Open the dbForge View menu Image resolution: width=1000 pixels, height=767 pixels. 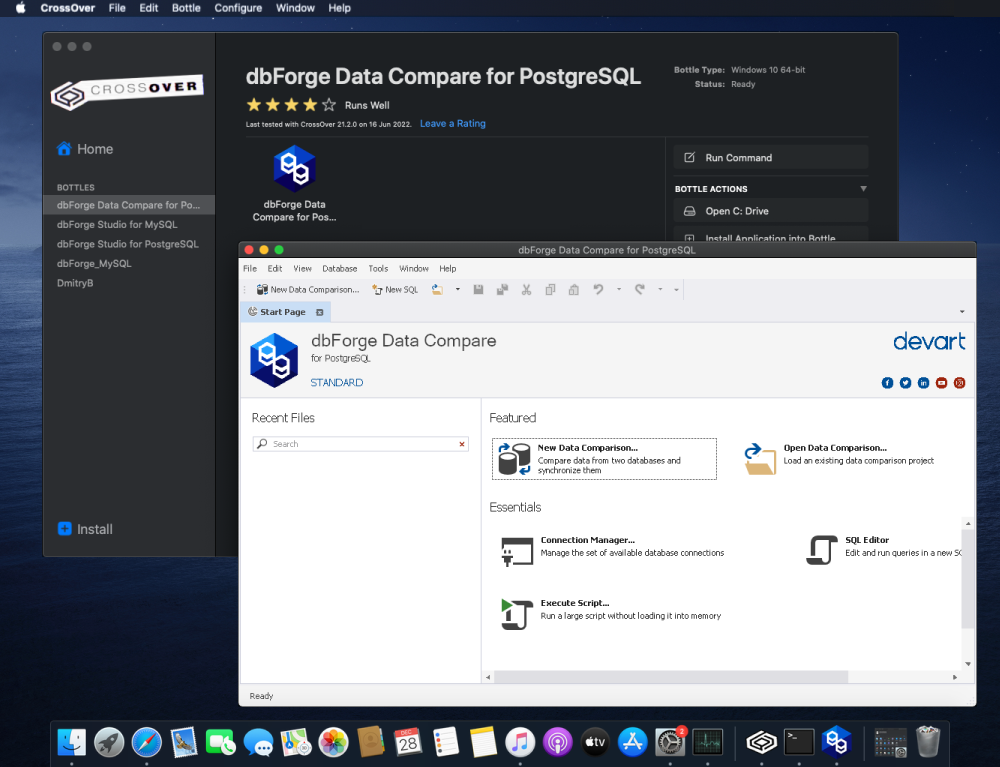(x=302, y=268)
